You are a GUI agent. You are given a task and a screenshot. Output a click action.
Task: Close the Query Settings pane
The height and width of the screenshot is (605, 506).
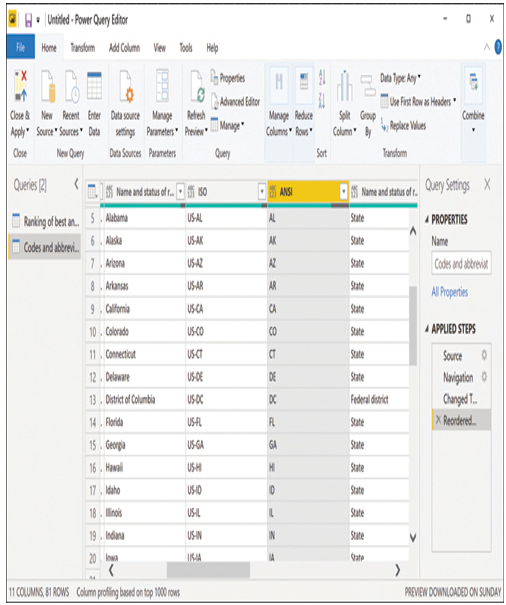(x=487, y=185)
